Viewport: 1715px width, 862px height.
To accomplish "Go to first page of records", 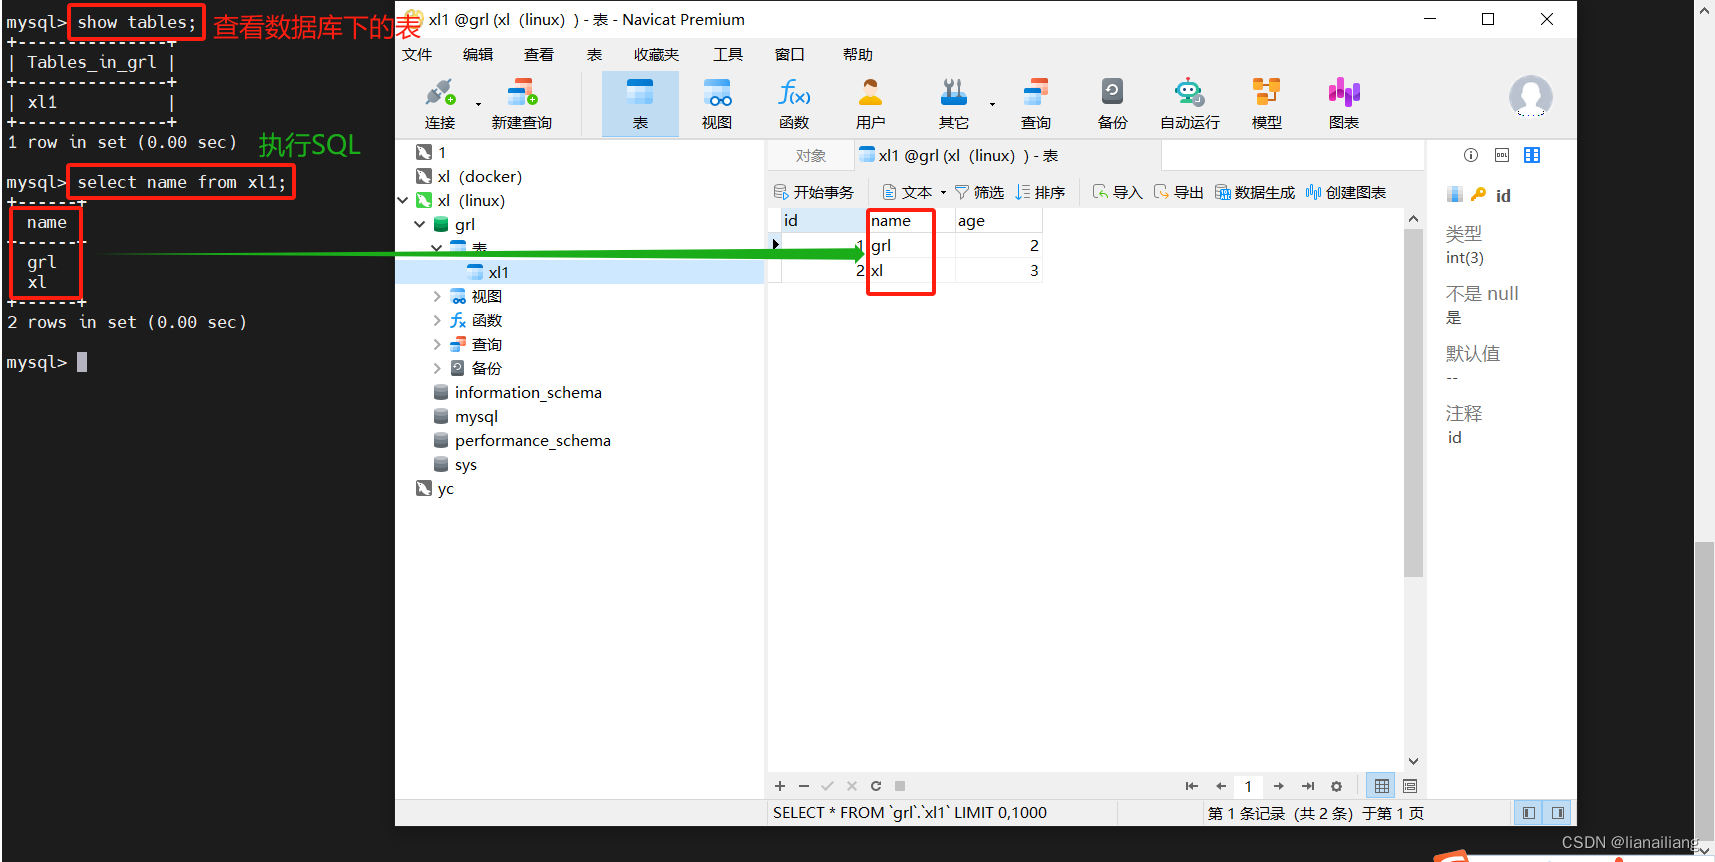I will (x=1191, y=786).
